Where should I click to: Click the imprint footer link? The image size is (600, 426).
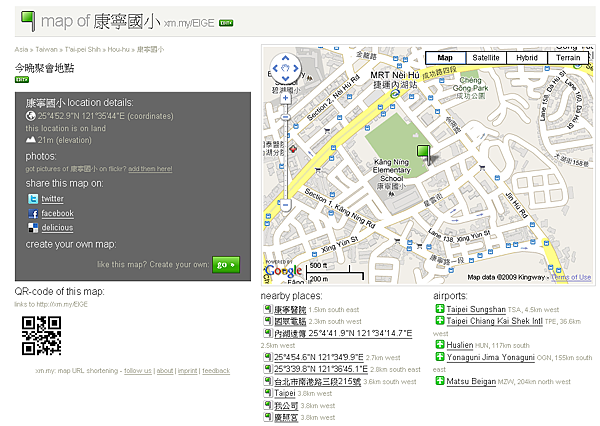(x=188, y=371)
